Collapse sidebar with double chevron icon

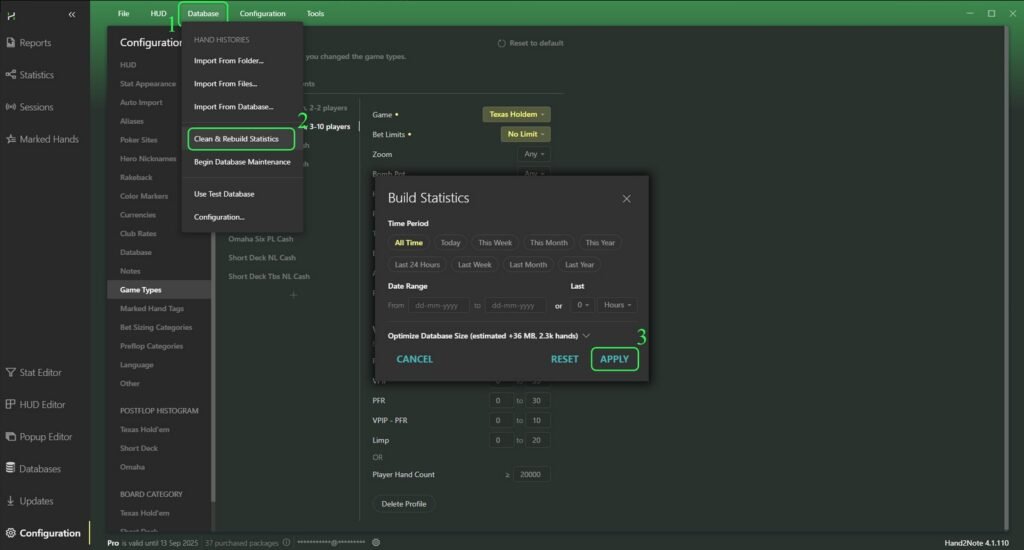click(72, 14)
